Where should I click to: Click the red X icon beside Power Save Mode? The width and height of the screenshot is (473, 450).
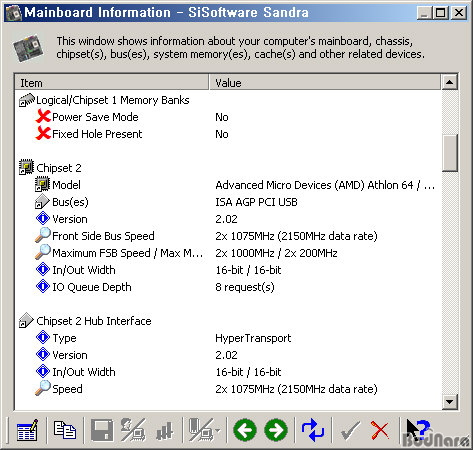pyautogui.click(x=43, y=117)
